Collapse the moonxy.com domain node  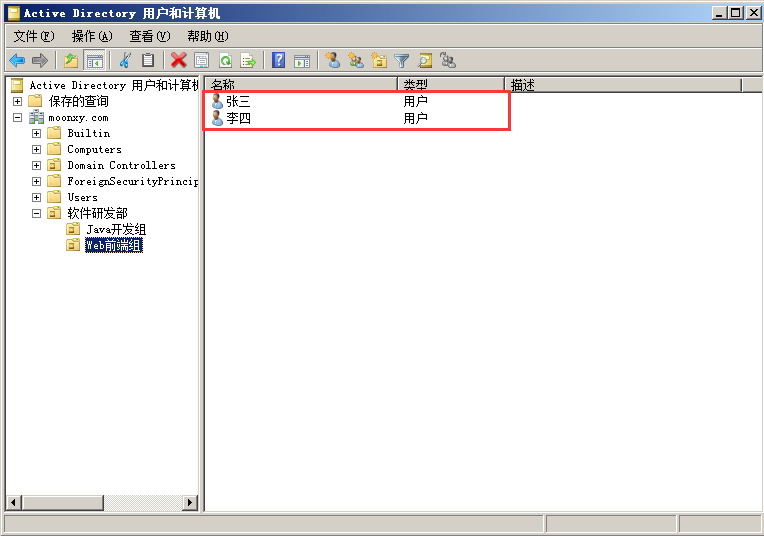(x=18, y=117)
